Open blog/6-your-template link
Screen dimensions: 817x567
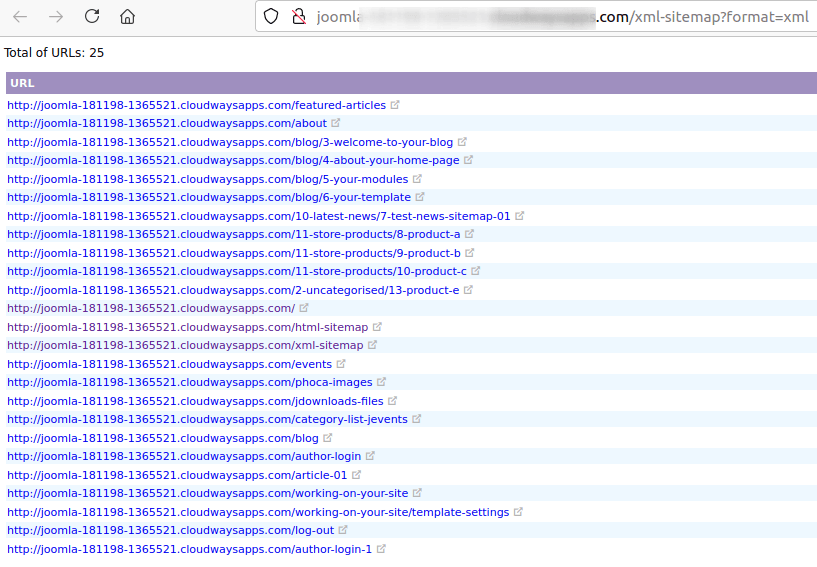209,198
